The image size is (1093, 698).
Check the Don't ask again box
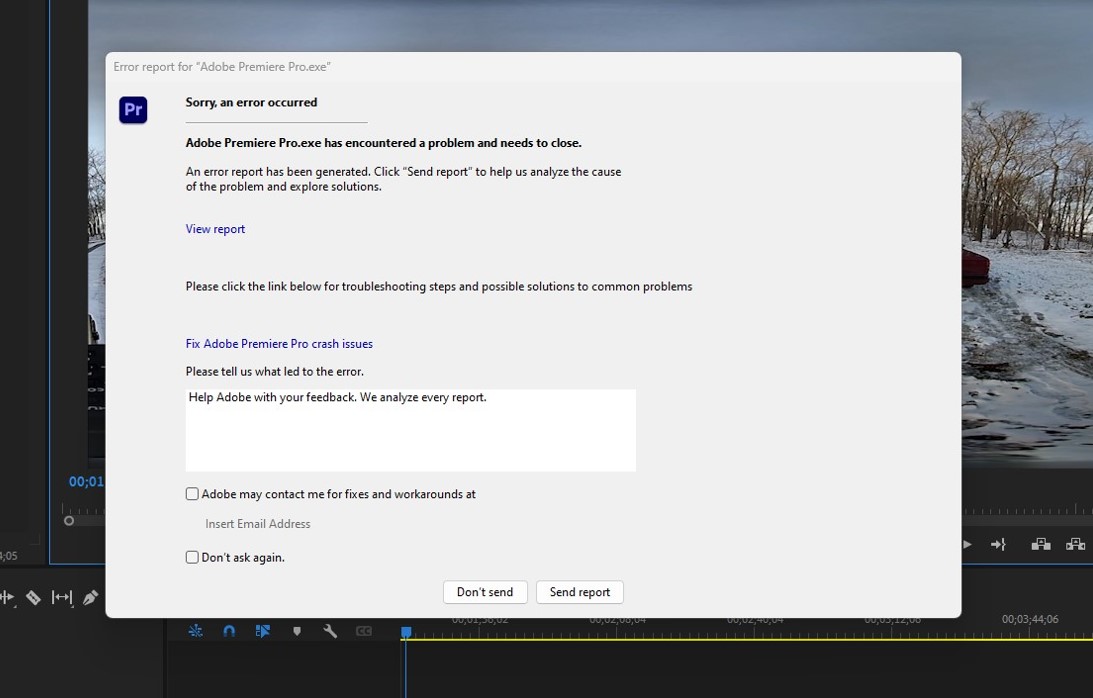pyautogui.click(x=191, y=557)
